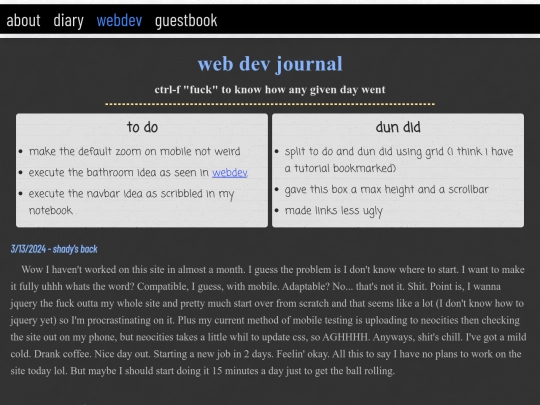Select the webdev nav item
The height and width of the screenshot is (405, 540).
point(119,20)
